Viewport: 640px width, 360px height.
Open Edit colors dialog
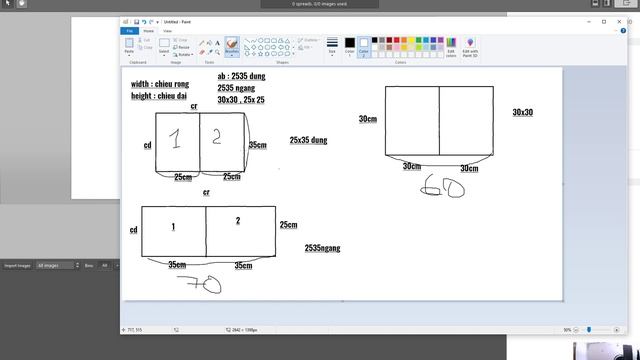(451, 47)
